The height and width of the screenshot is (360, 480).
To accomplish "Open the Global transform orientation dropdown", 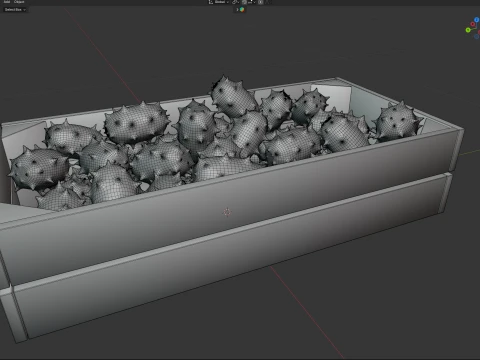I will tap(219, 2).
